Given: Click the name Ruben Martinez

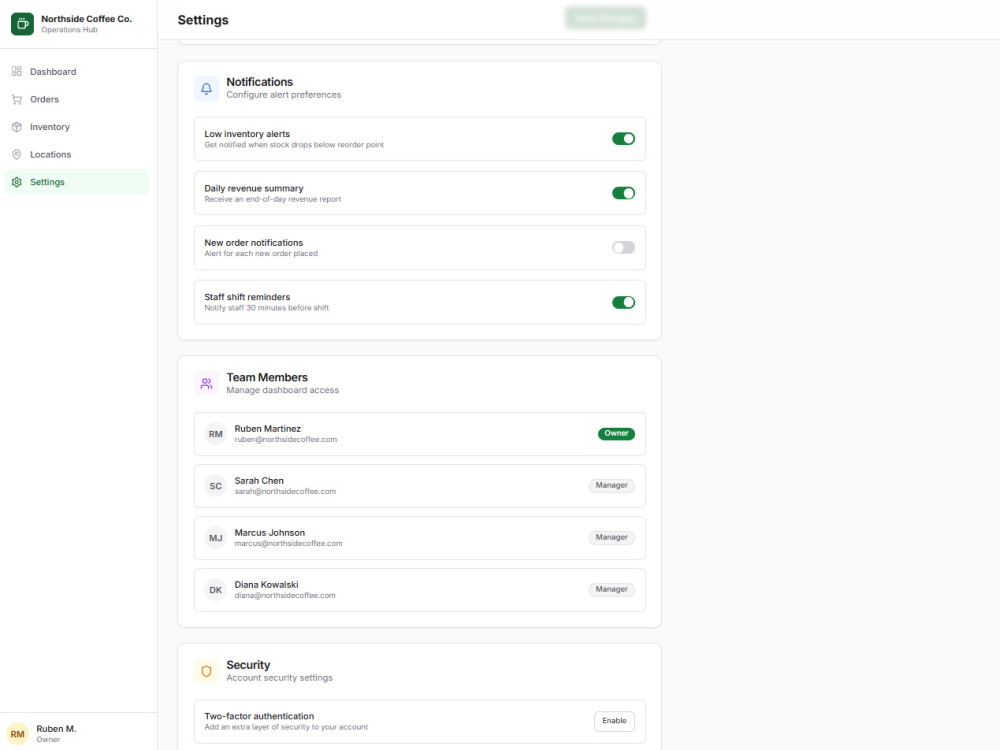Looking at the screenshot, I should (x=267, y=429).
